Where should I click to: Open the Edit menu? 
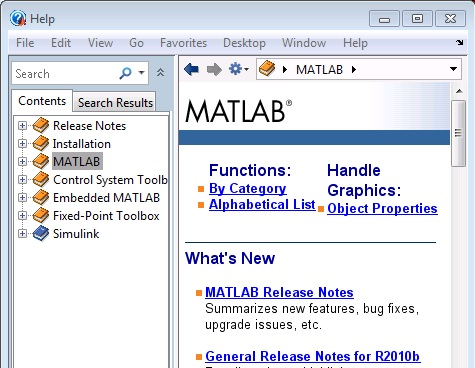[61, 43]
